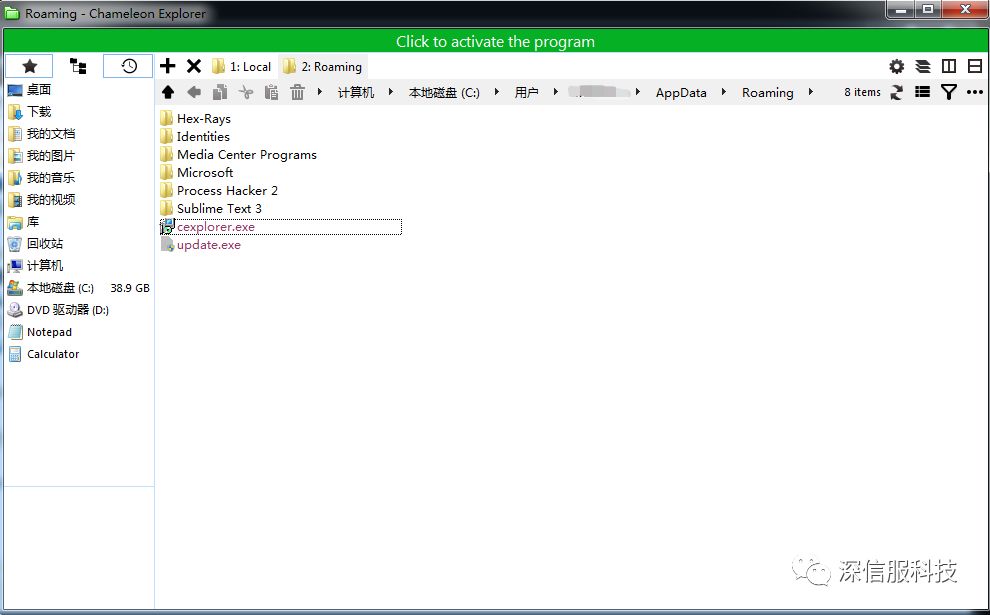Image resolution: width=990 pixels, height=615 pixels.
Task: Expand the arrow after 计算机 breadcrumb
Action: coord(391,92)
